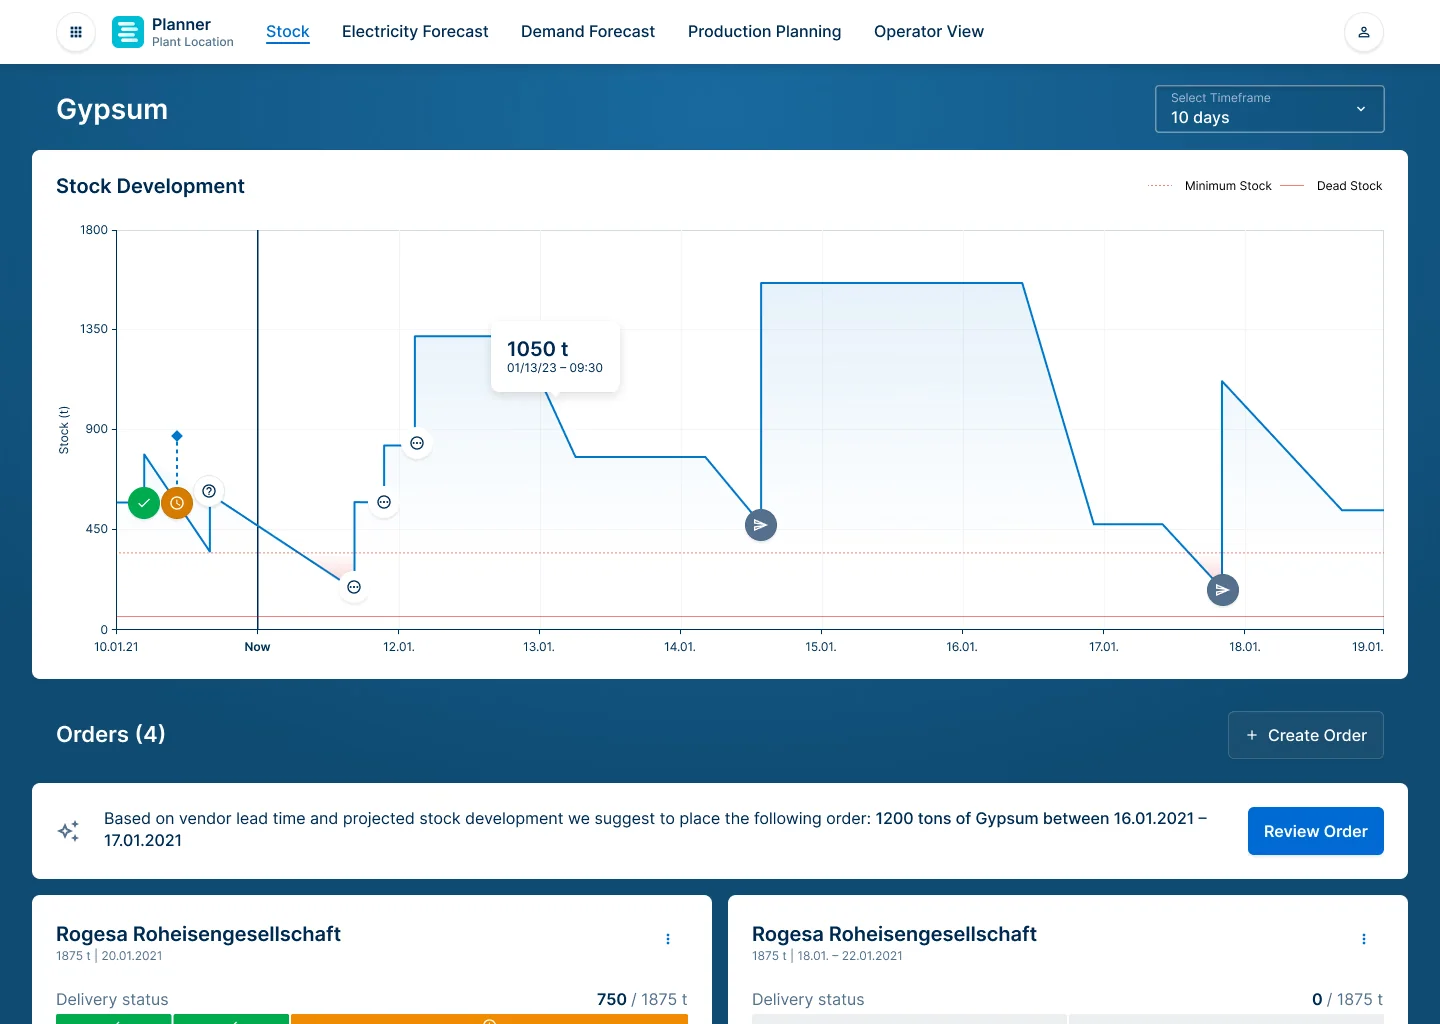Click the Planner logo icon
Viewport: 1440px width, 1024px height.
(128, 32)
